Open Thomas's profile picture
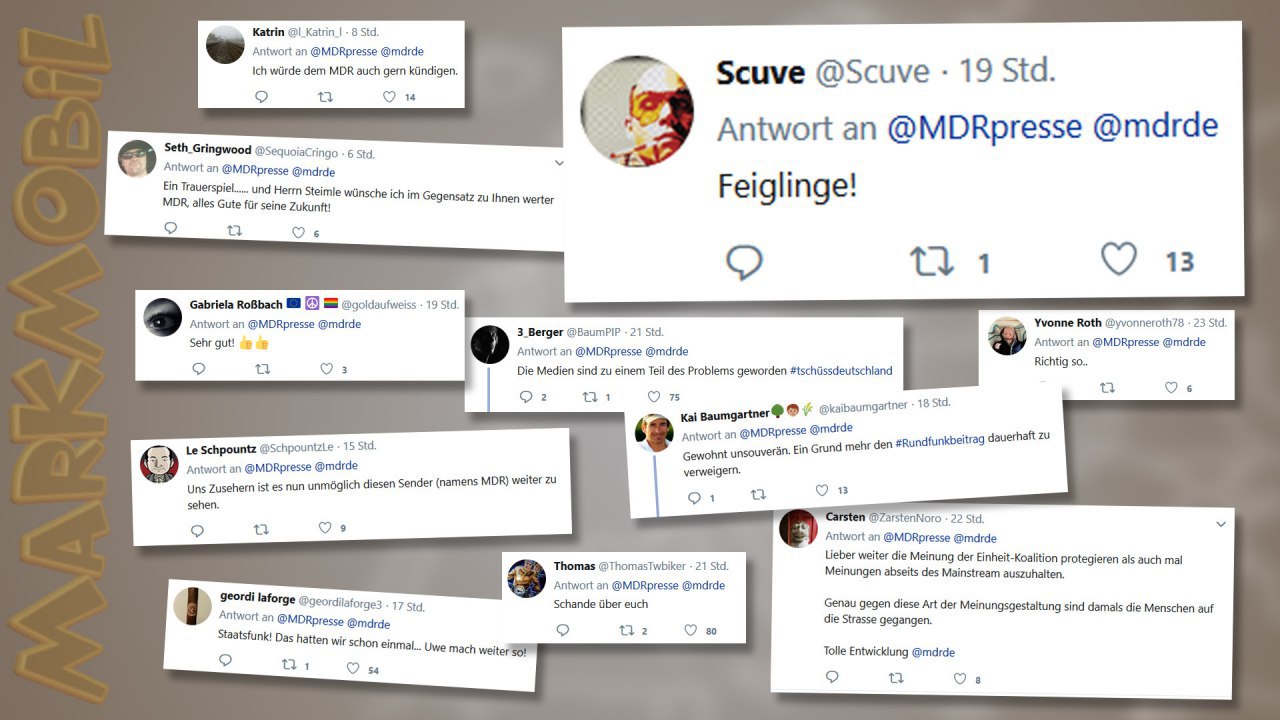 [x=527, y=578]
